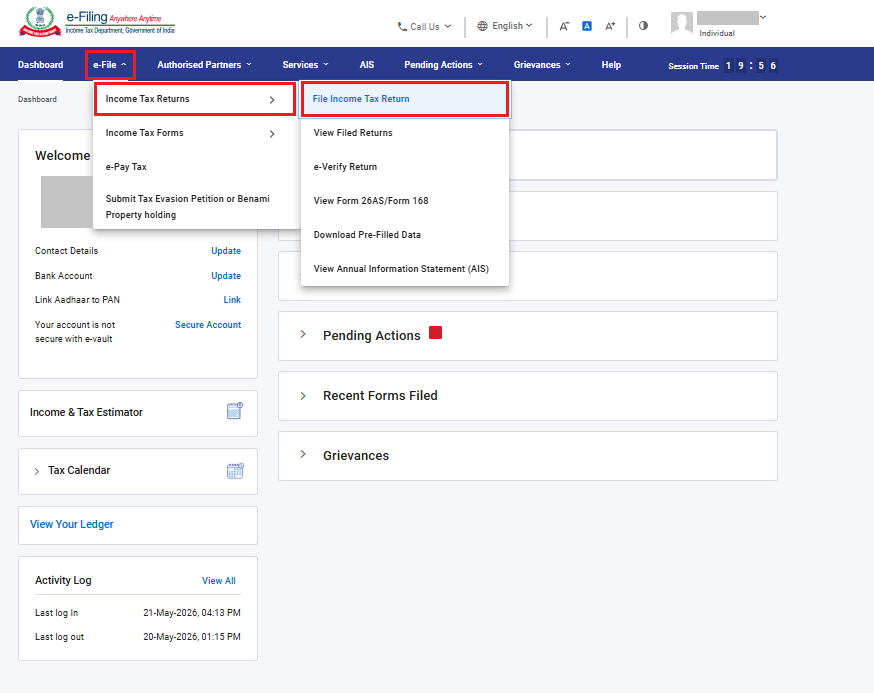This screenshot has width=874, height=693.
Task: Collapse the e-File menu
Action: 110,65
